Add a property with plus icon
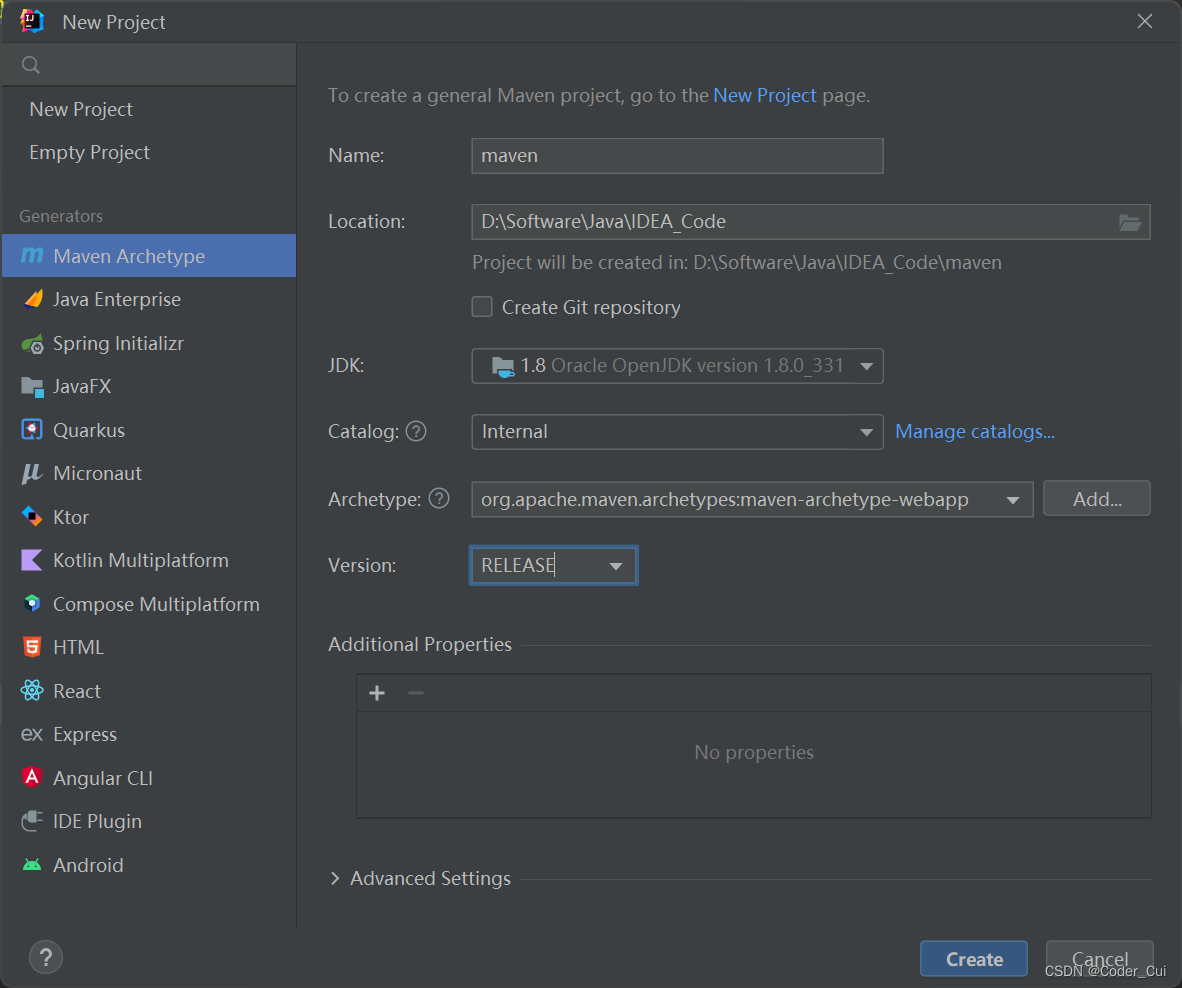This screenshot has width=1182, height=988. click(377, 693)
